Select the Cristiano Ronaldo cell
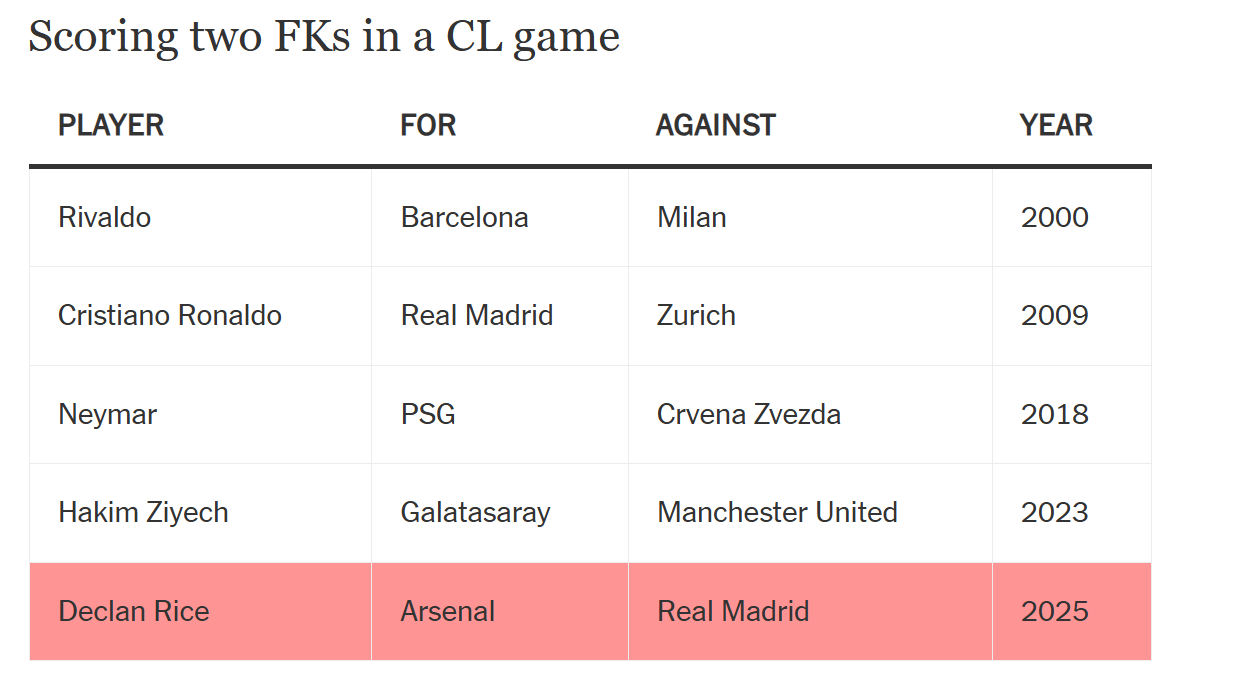 (201, 316)
